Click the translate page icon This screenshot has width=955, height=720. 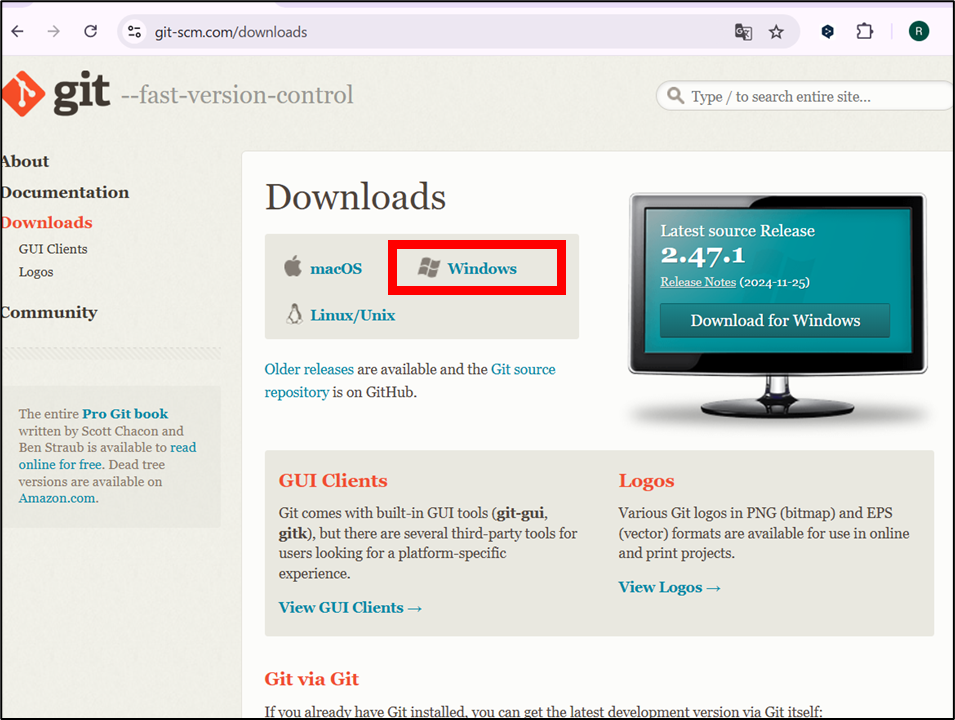(743, 32)
